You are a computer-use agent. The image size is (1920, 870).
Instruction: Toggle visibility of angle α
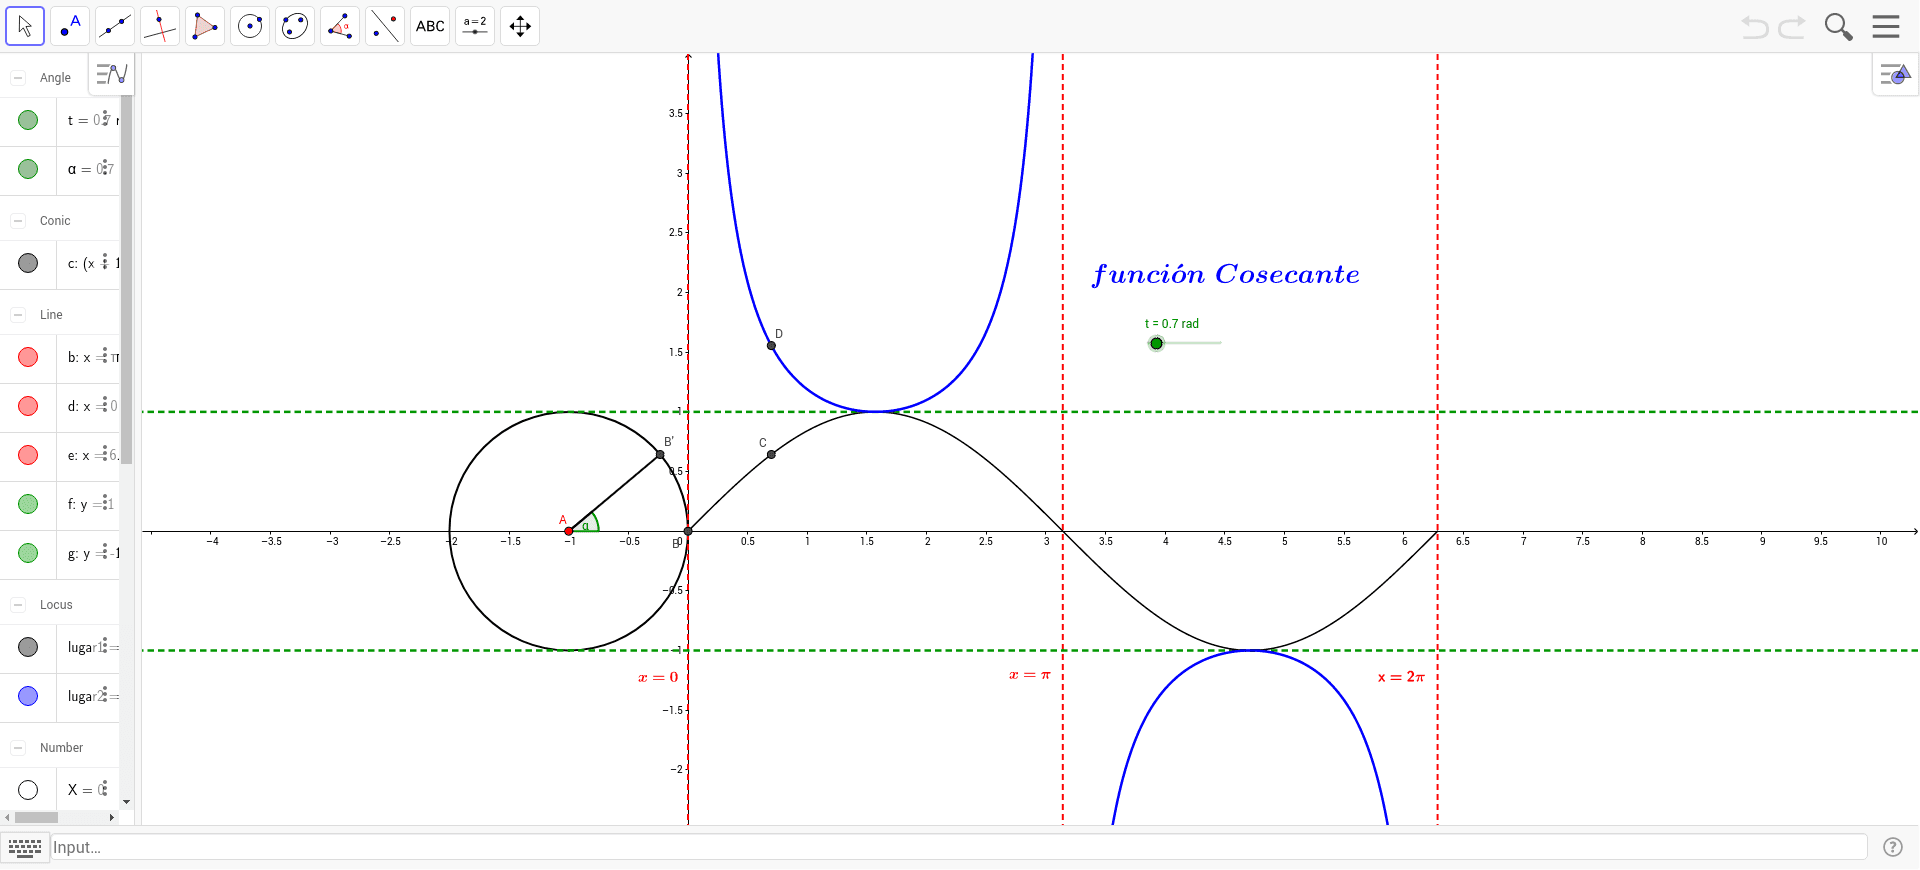tap(28, 169)
